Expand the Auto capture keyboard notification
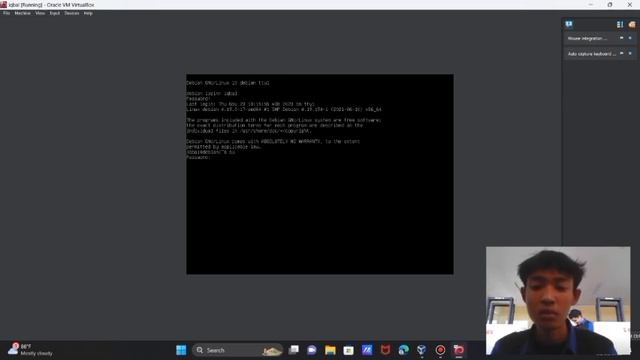640x360 pixels. coord(622,53)
